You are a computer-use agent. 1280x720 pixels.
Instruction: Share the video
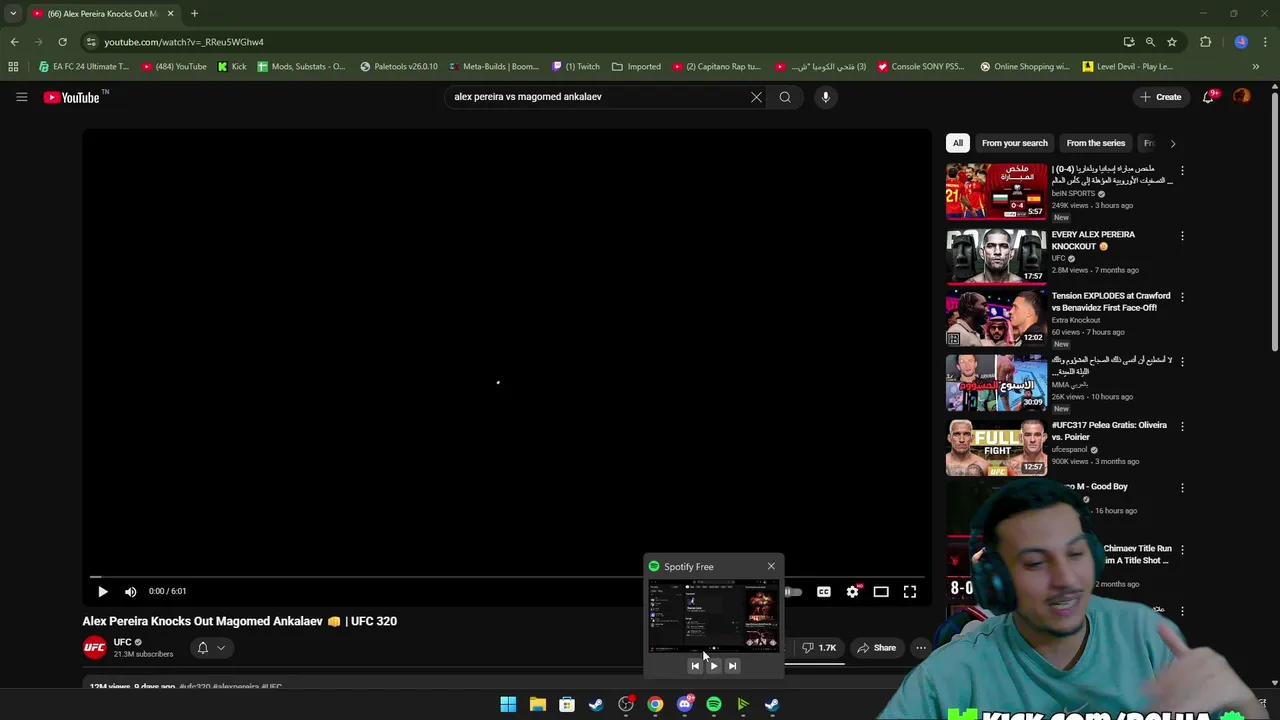coord(877,647)
